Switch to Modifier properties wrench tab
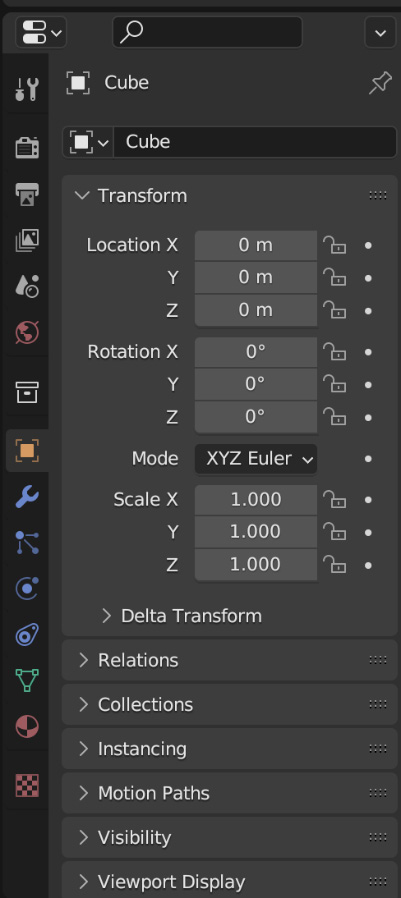Viewport: 401px width, 898px height. click(26, 497)
